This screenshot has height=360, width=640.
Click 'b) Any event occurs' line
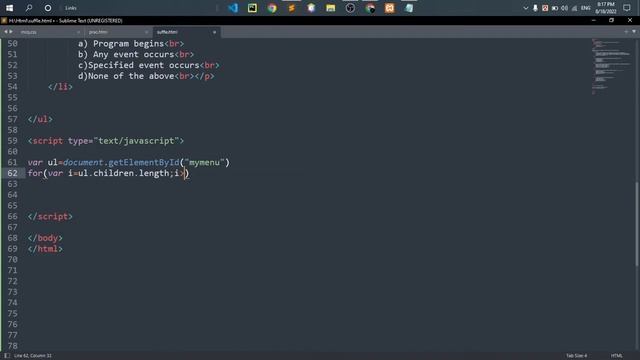pyautogui.click(x=136, y=54)
